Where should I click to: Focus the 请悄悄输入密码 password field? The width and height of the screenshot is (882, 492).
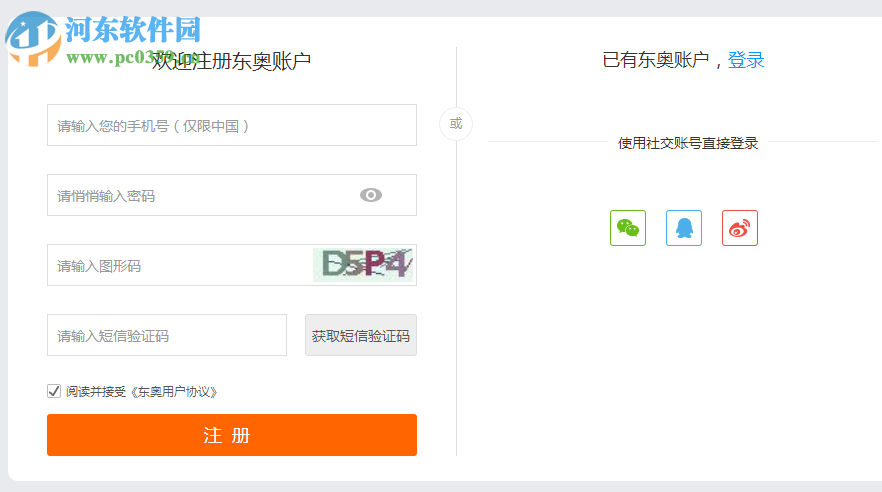(x=232, y=195)
